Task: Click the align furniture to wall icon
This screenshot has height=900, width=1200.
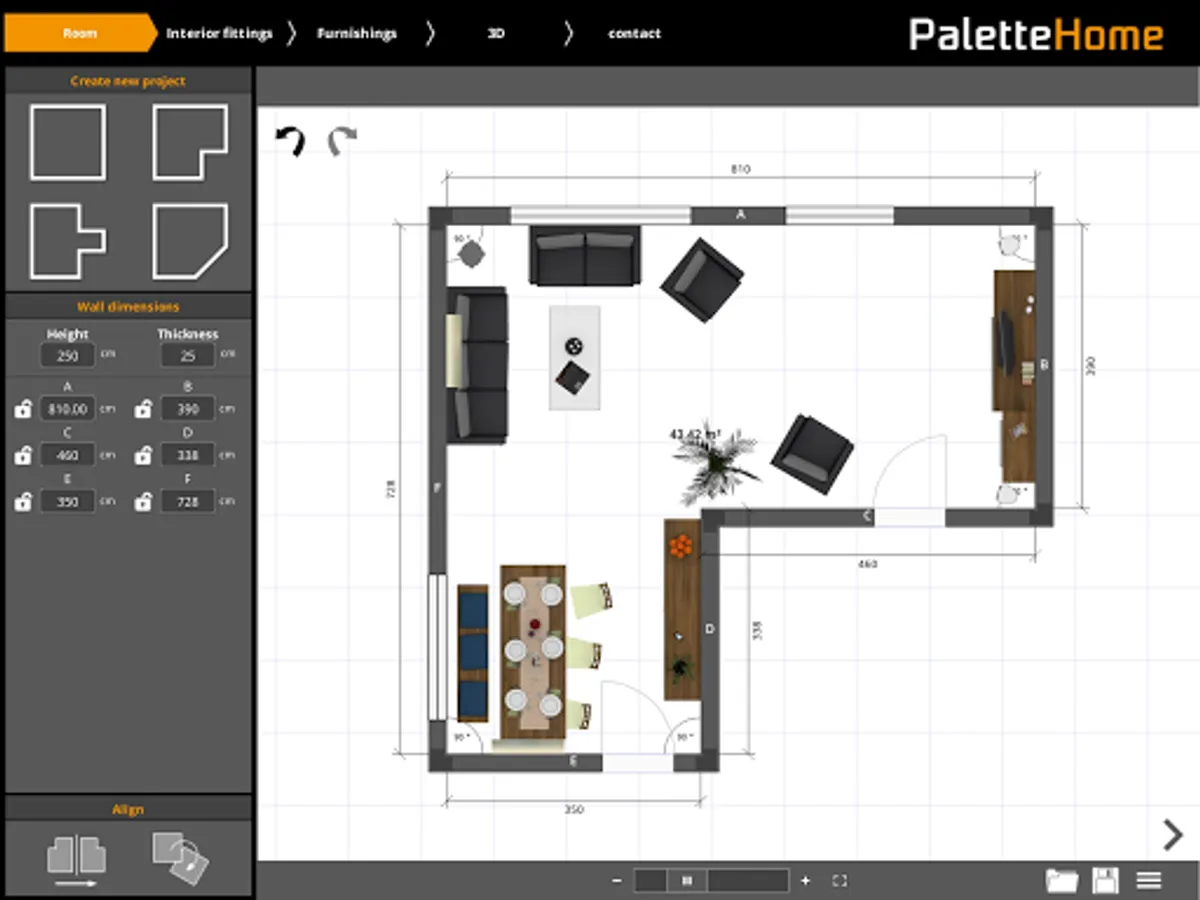Action: tap(76, 862)
